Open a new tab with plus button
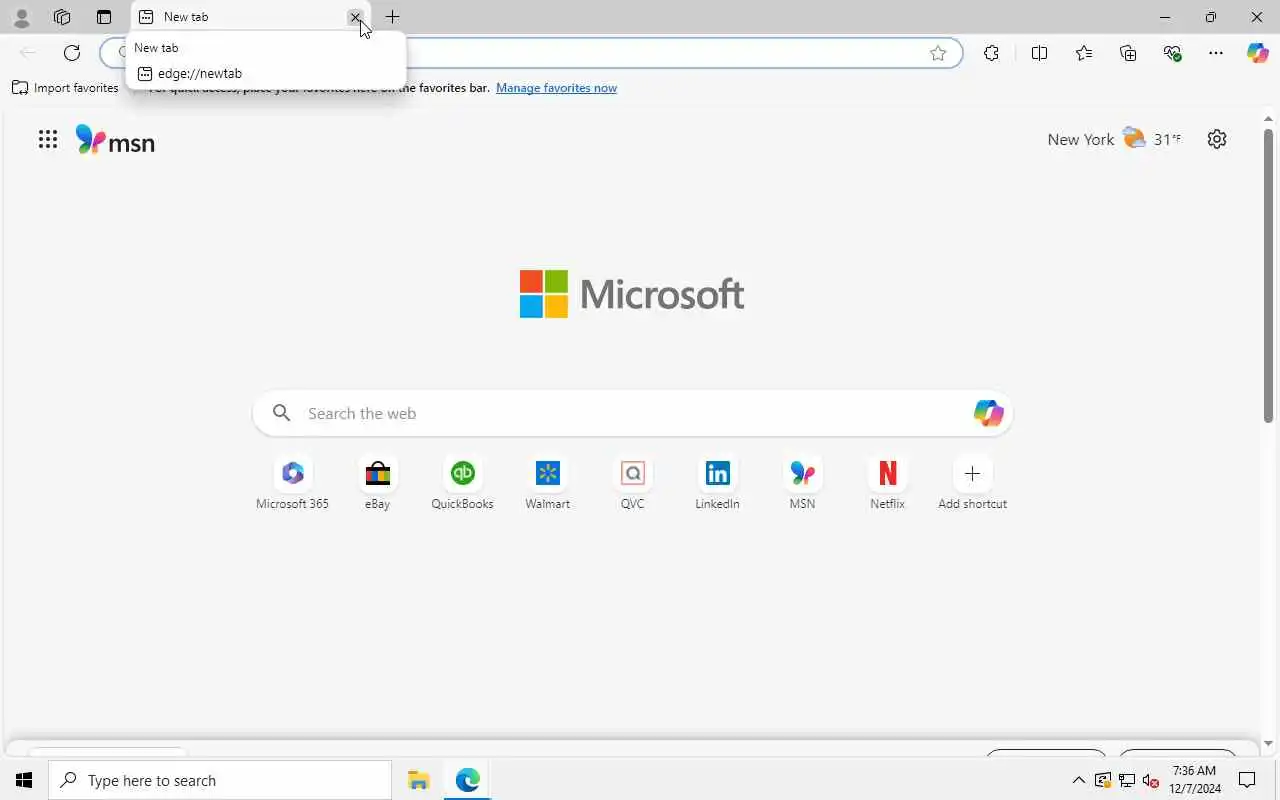The image size is (1280, 800). tap(393, 17)
